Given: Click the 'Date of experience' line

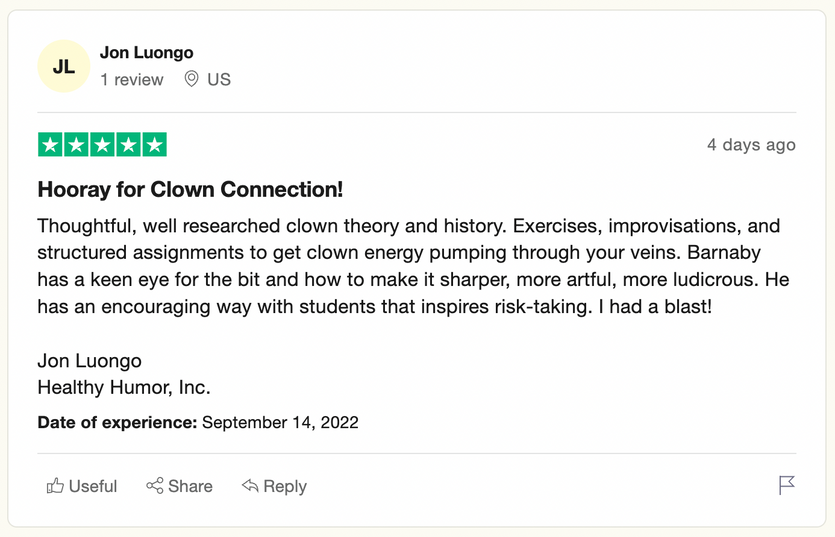Looking at the screenshot, I should pos(198,423).
